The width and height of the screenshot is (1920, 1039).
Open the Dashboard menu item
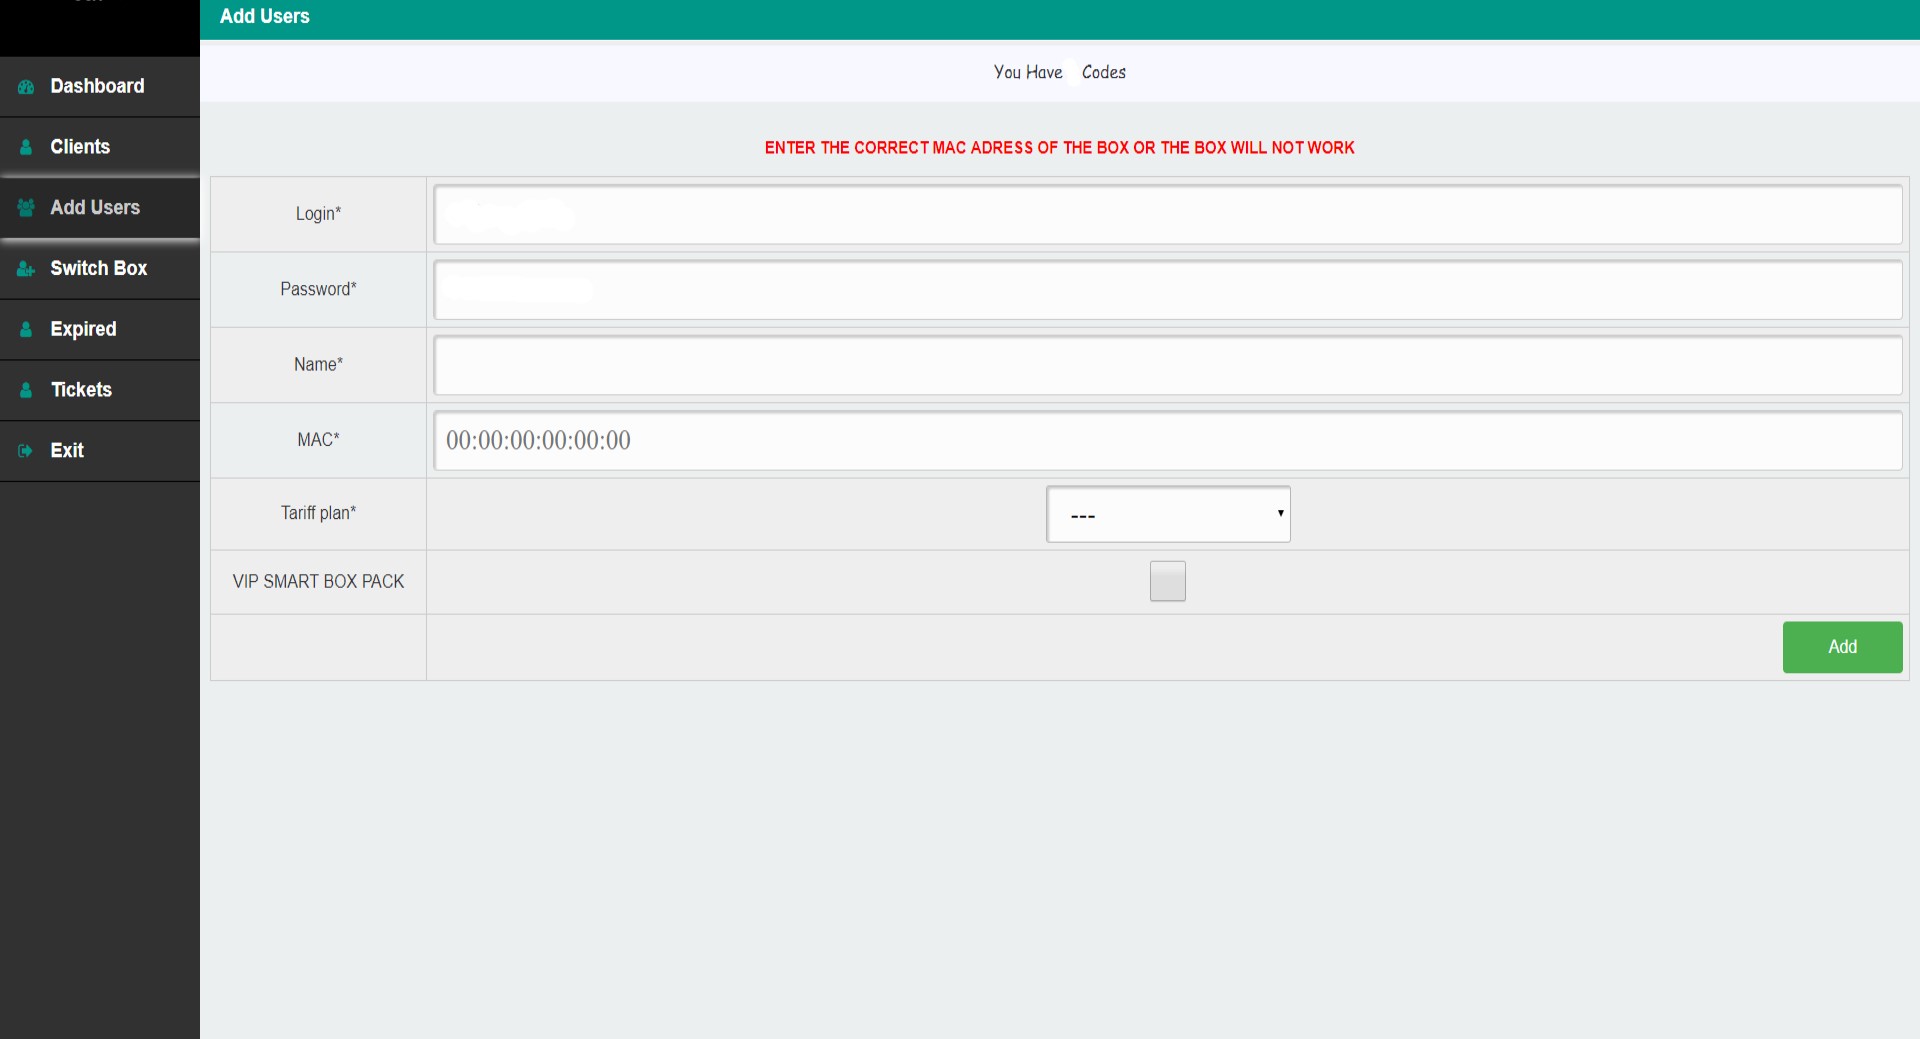click(97, 86)
